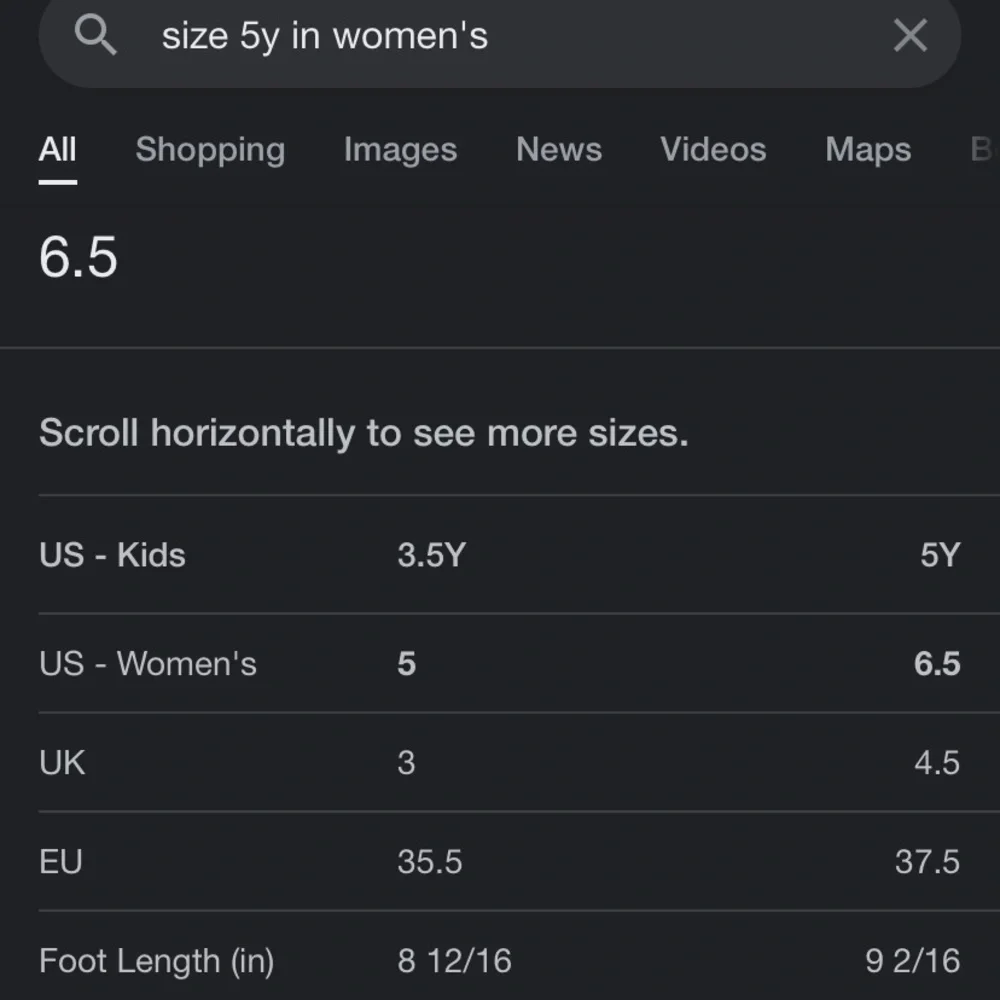The width and height of the screenshot is (1000, 1000).
Task: Select the All results tab
Action: tap(57, 150)
